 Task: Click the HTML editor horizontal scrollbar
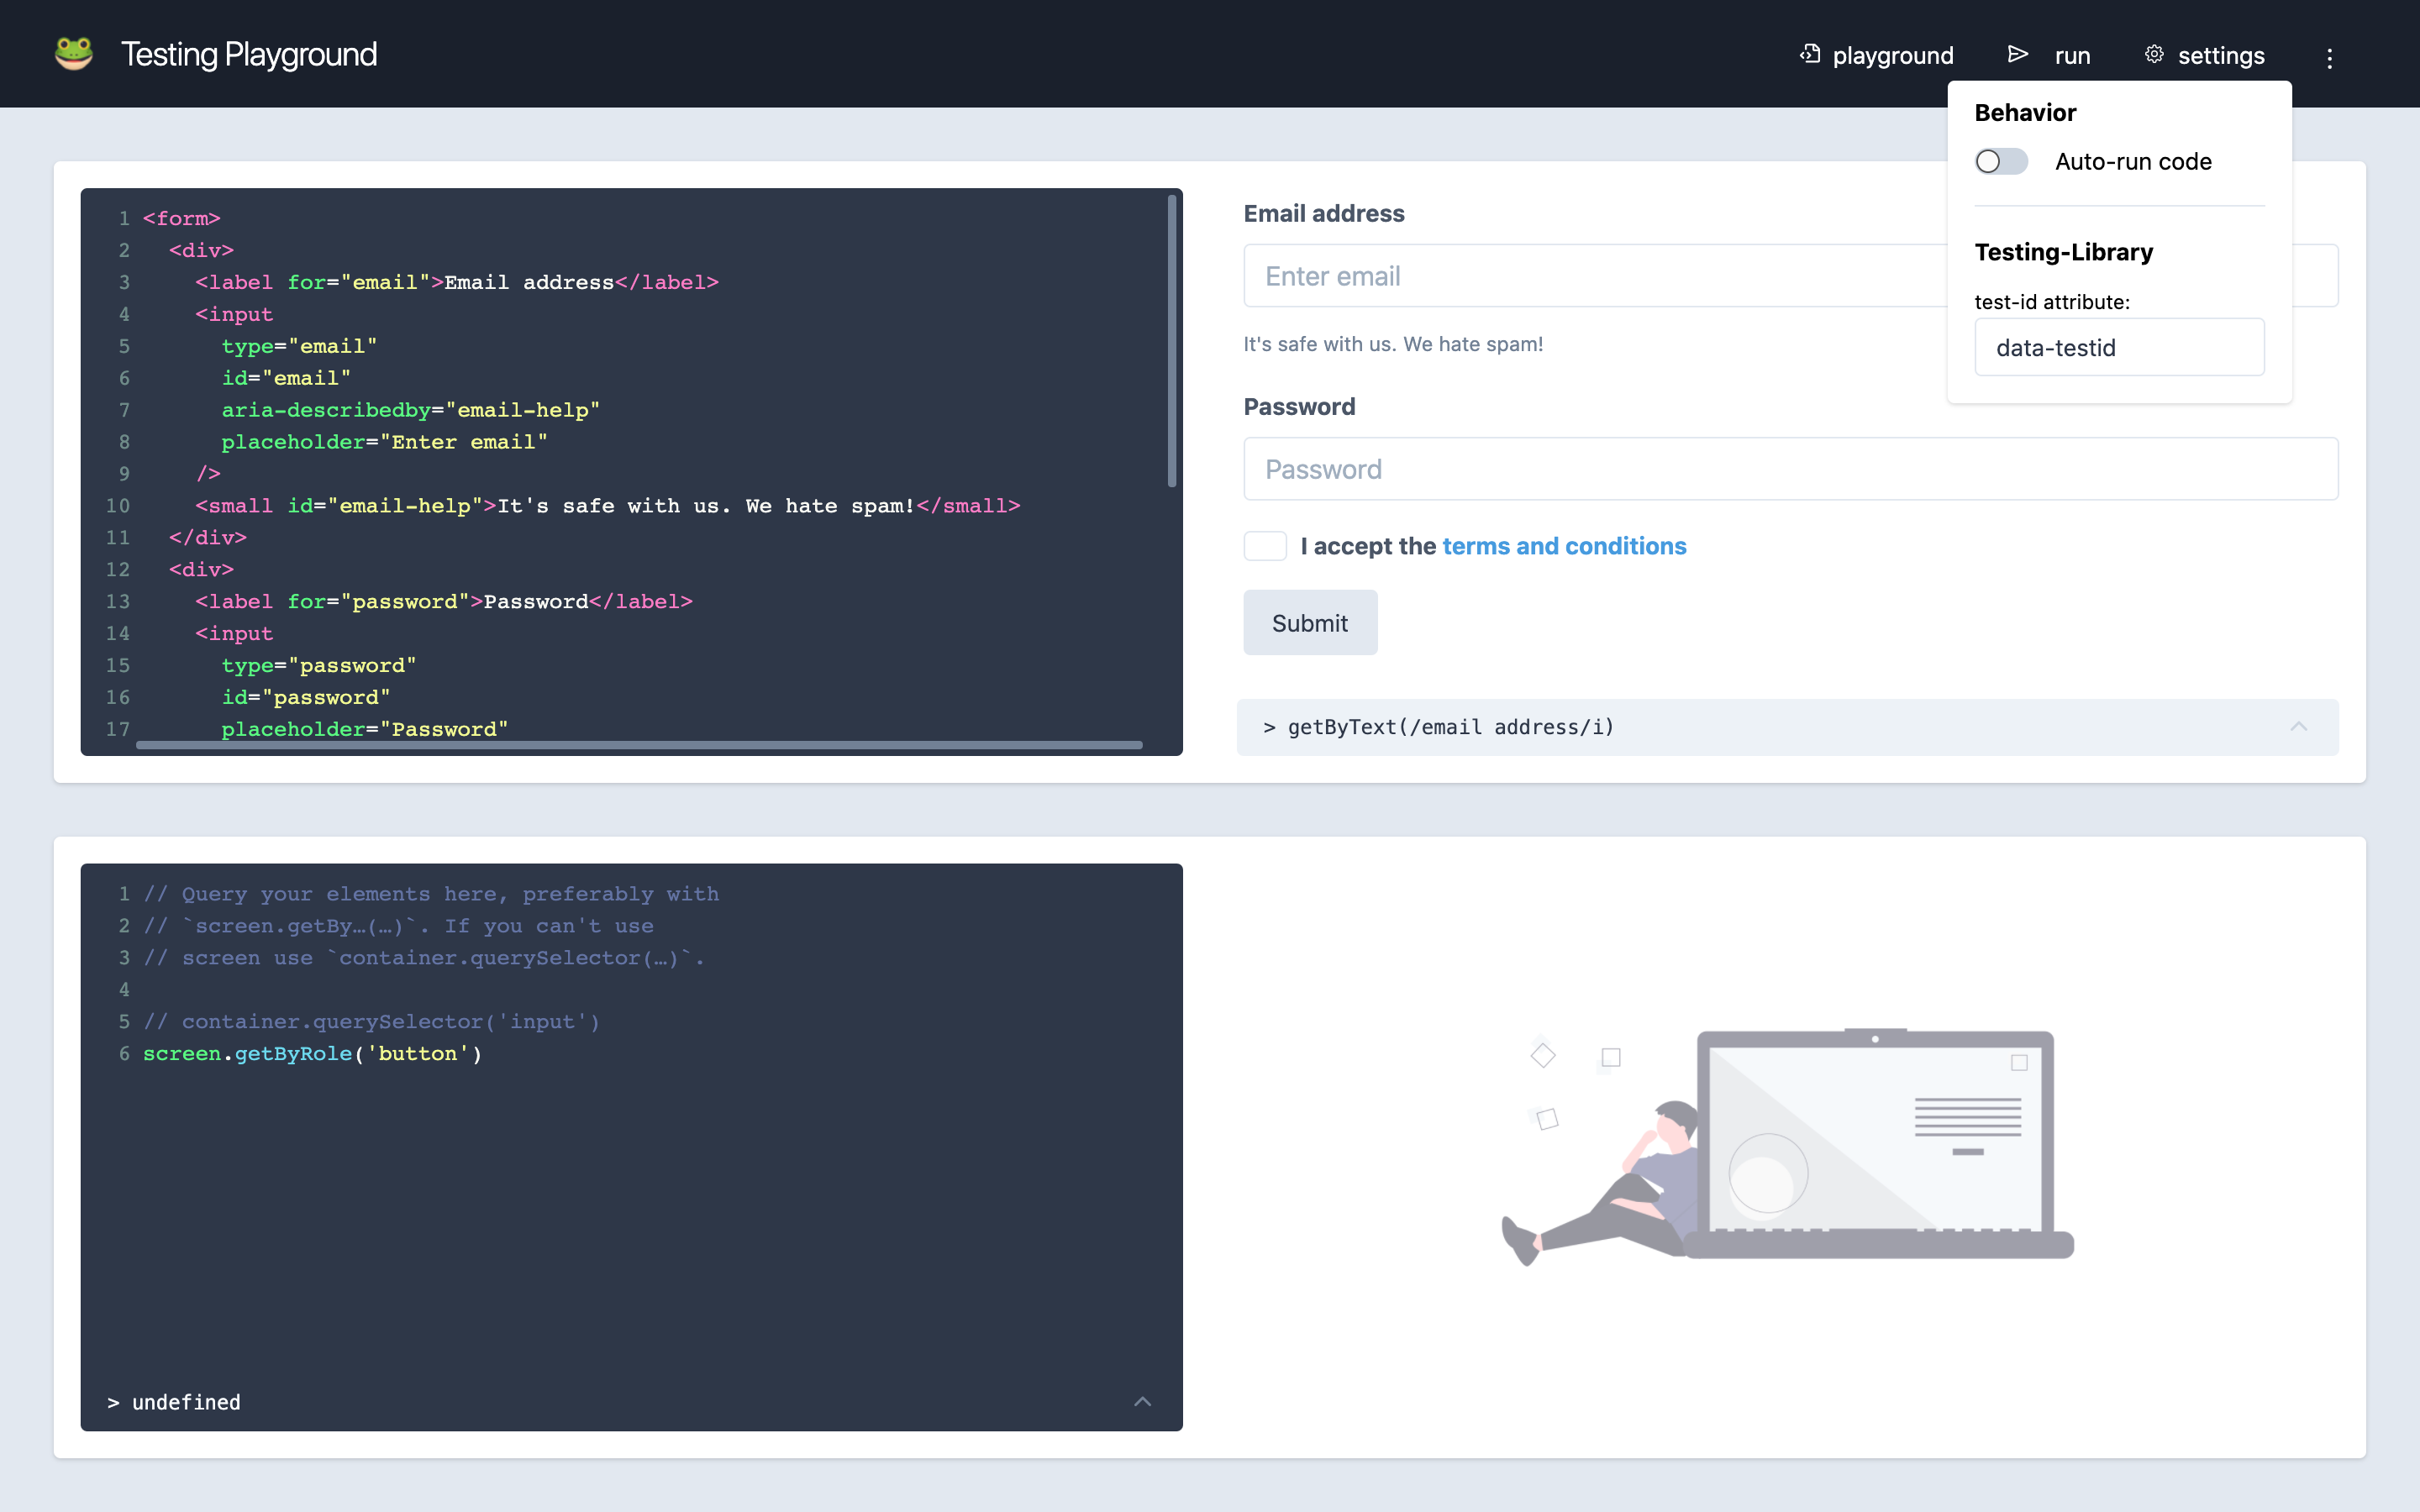click(640, 745)
